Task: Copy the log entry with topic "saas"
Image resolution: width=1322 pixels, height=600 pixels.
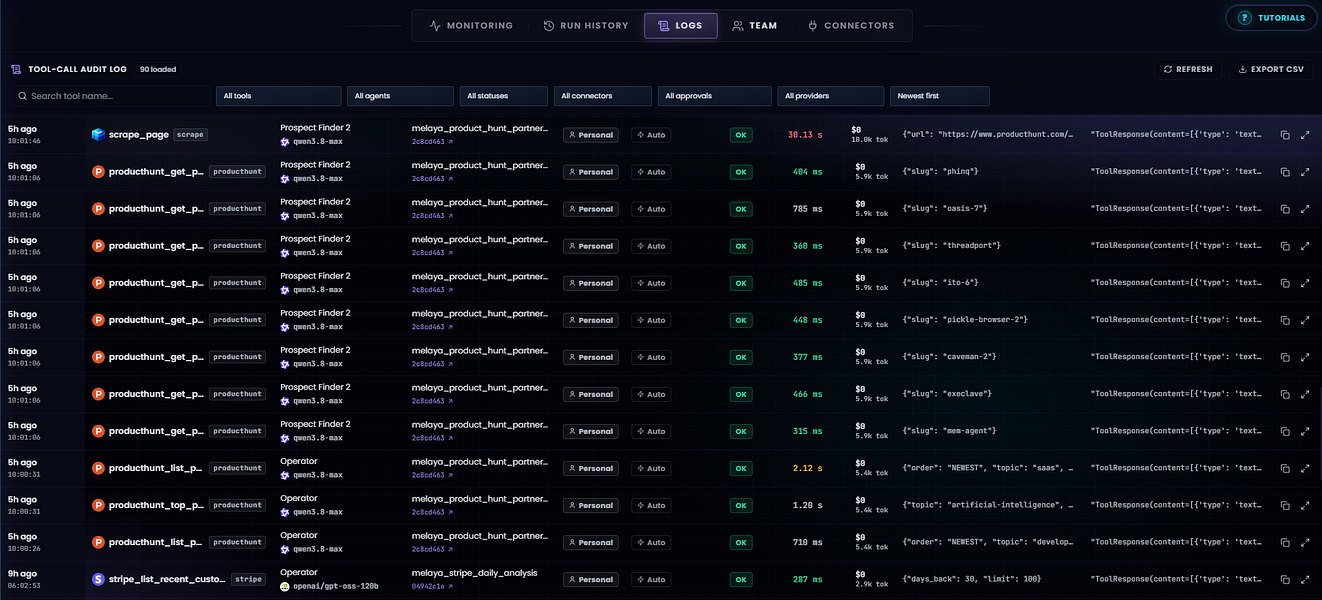Action: tap(1285, 468)
